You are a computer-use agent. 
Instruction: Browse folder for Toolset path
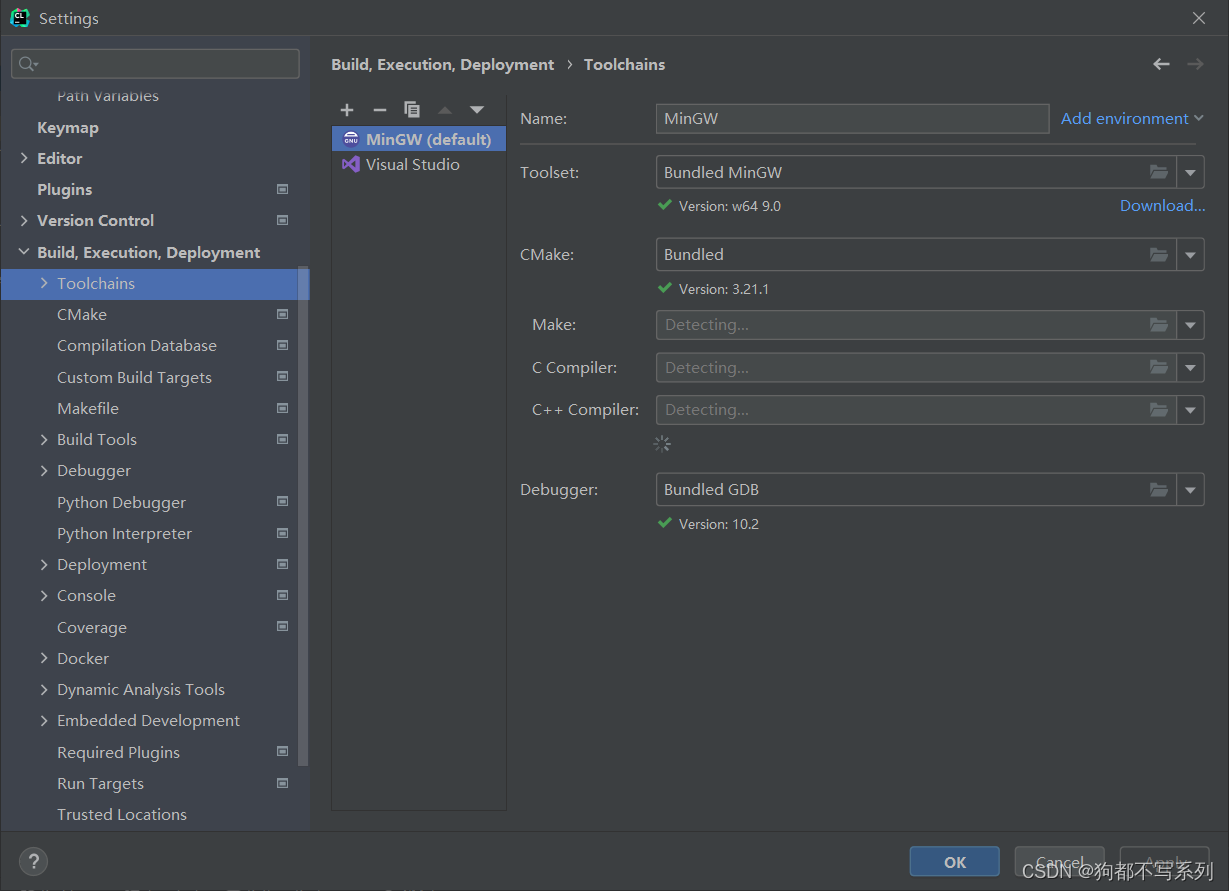click(x=1159, y=172)
